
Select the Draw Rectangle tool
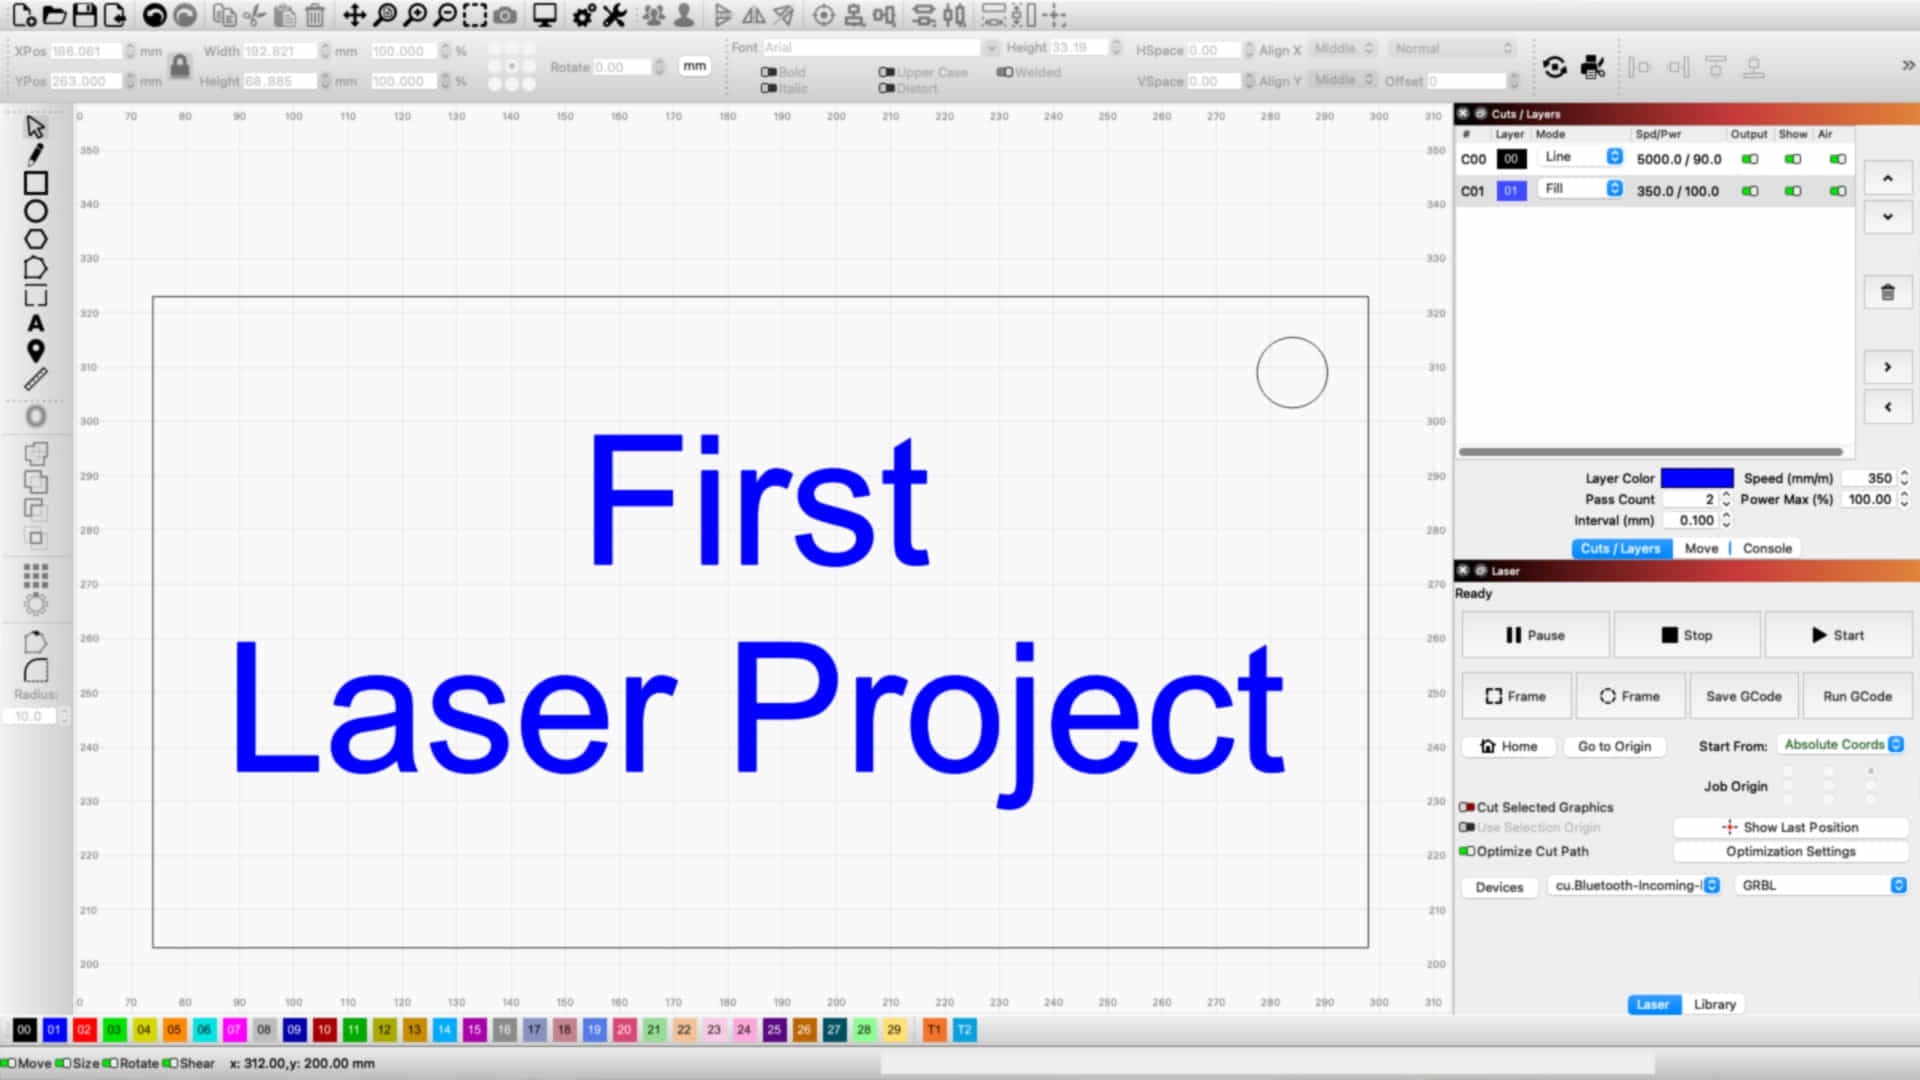click(36, 183)
